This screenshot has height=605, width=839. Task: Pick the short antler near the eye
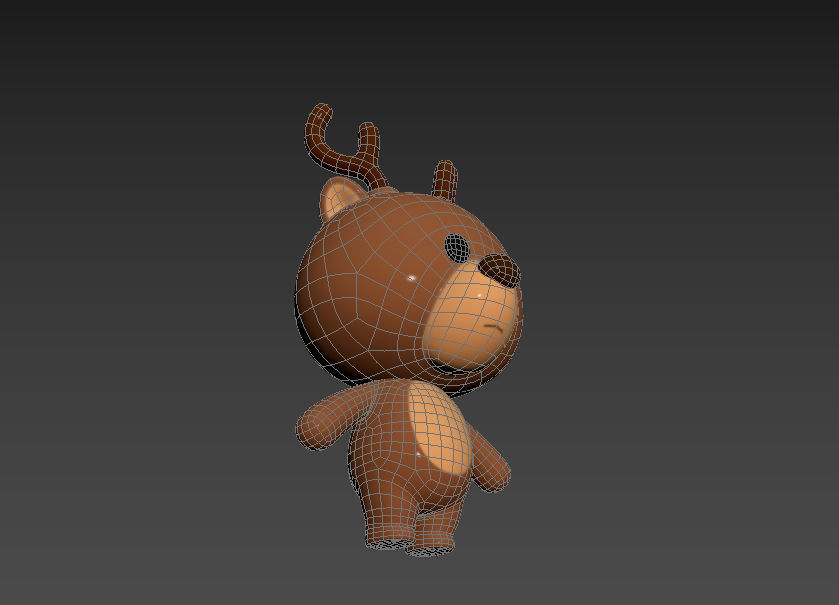point(445,180)
